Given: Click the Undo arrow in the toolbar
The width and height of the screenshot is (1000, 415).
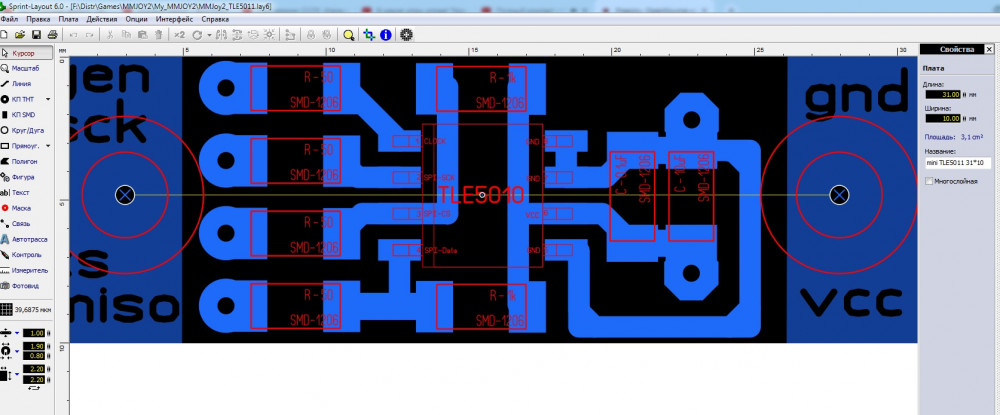Looking at the screenshot, I should tap(73, 35).
